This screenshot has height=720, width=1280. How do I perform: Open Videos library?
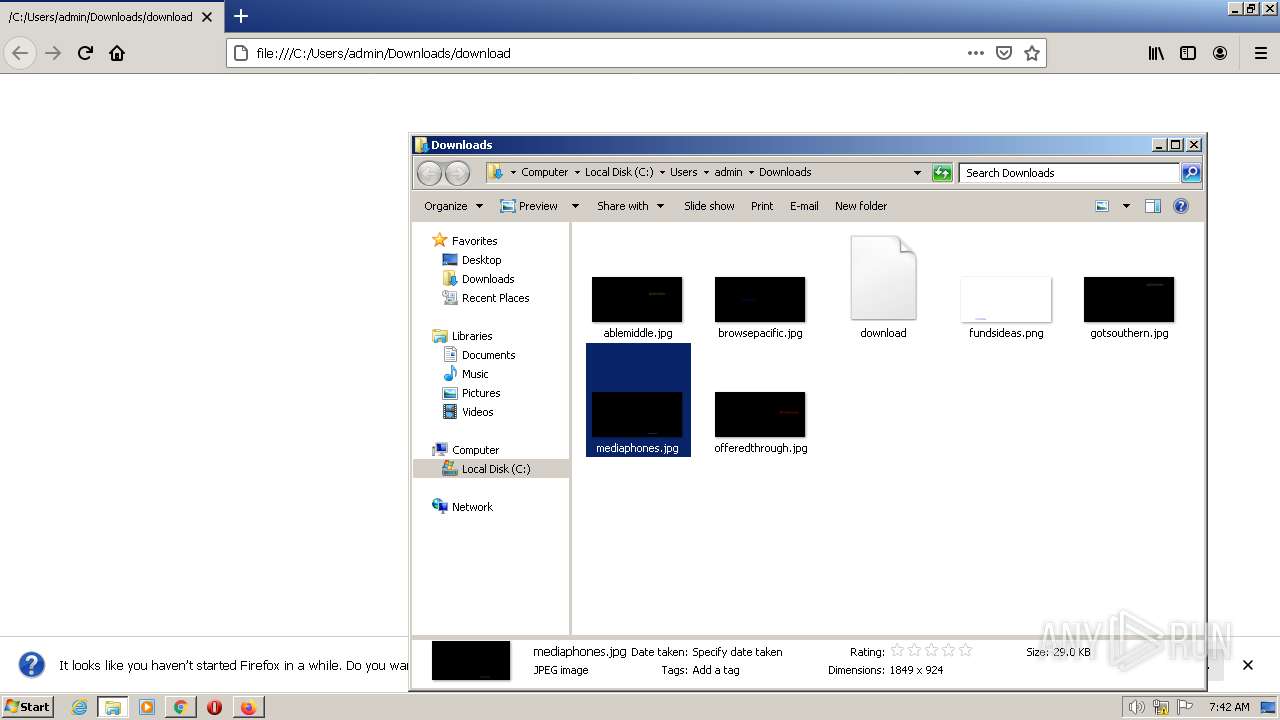[x=477, y=412]
